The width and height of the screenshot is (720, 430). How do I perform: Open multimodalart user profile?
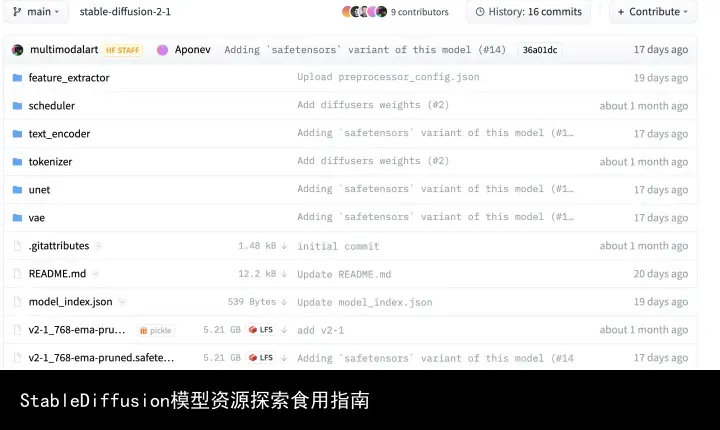click(64, 50)
